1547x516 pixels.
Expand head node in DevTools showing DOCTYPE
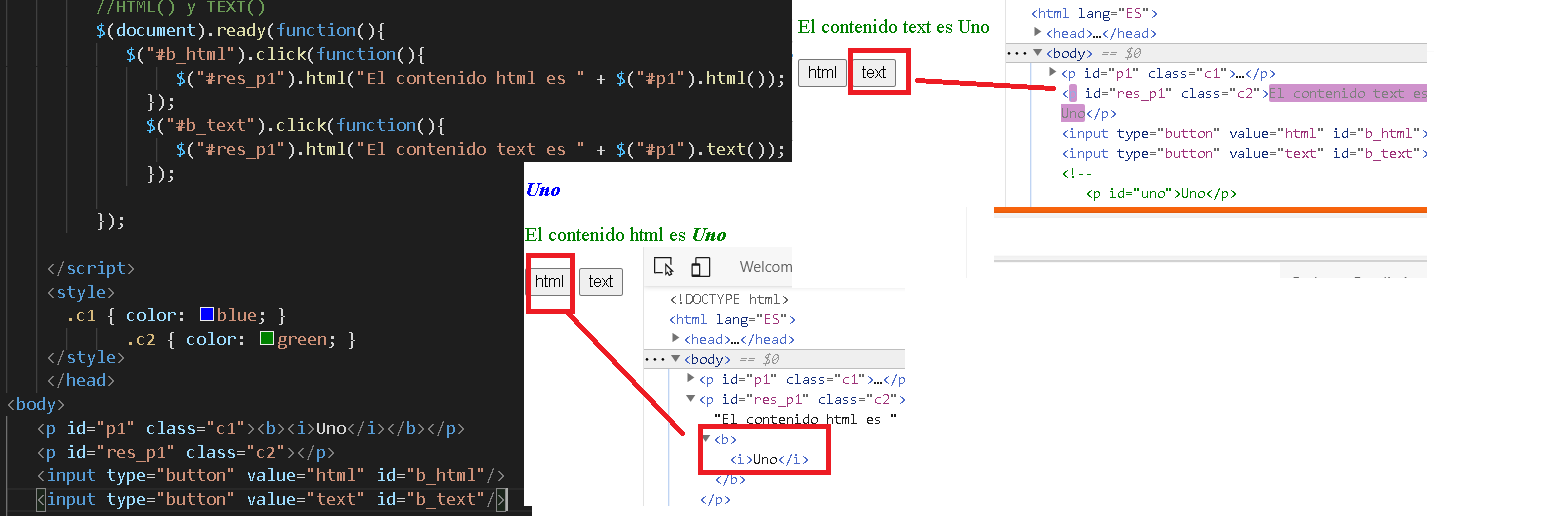676,339
